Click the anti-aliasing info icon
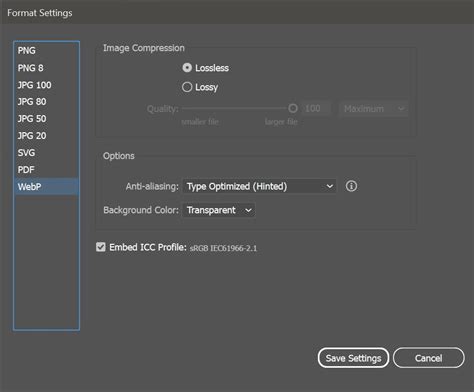Viewport: 474px width, 392px height. pyautogui.click(x=351, y=186)
